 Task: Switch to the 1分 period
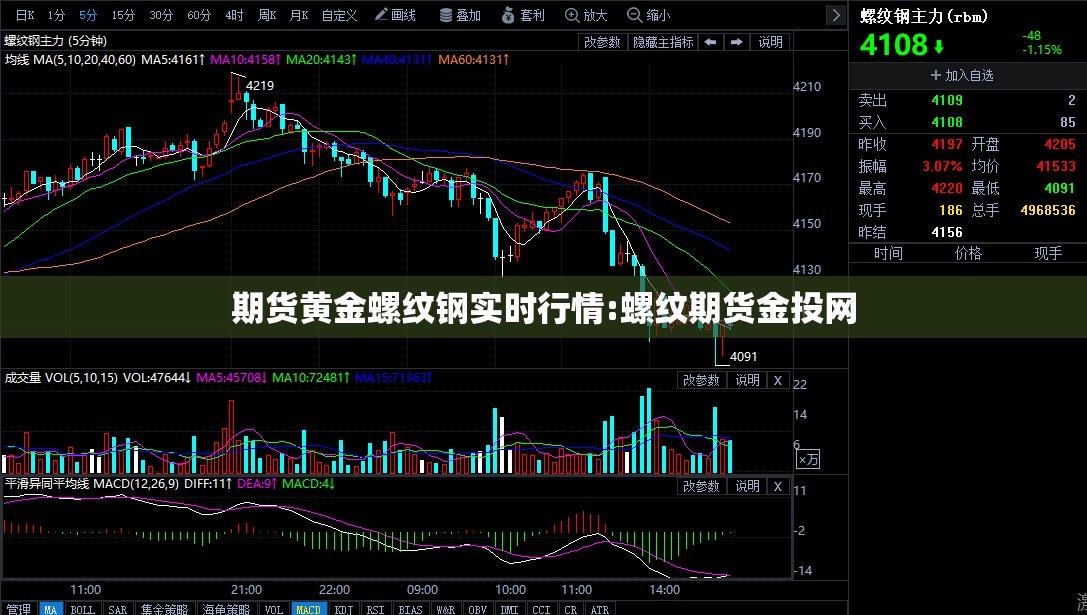click(x=56, y=15)
